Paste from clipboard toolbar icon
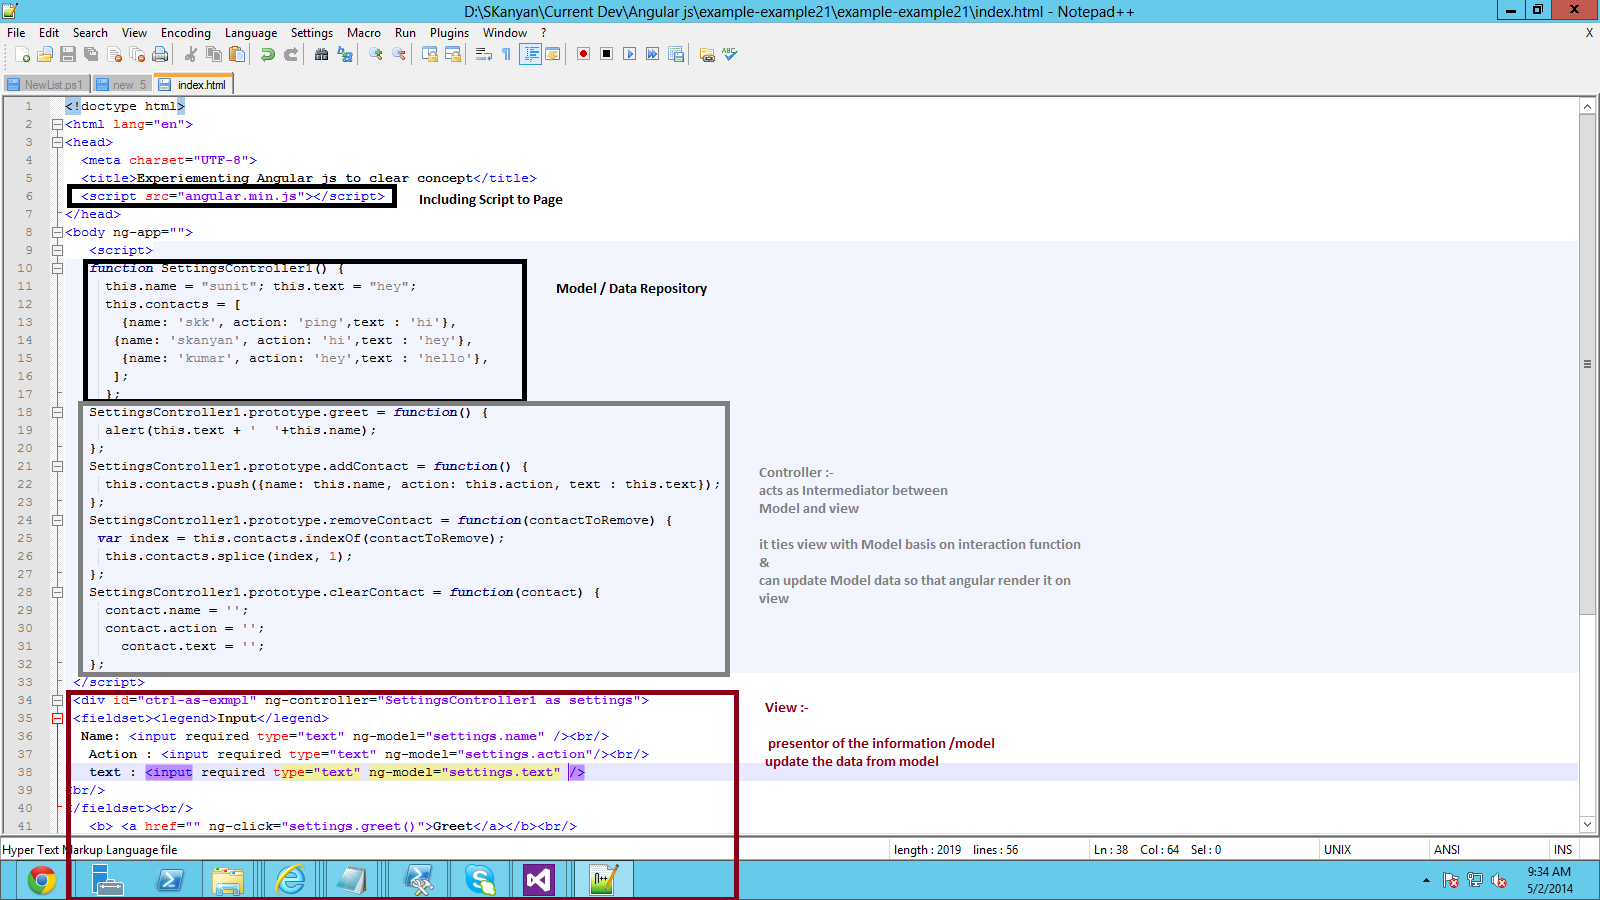The image size is (1600, 900). 237,55
